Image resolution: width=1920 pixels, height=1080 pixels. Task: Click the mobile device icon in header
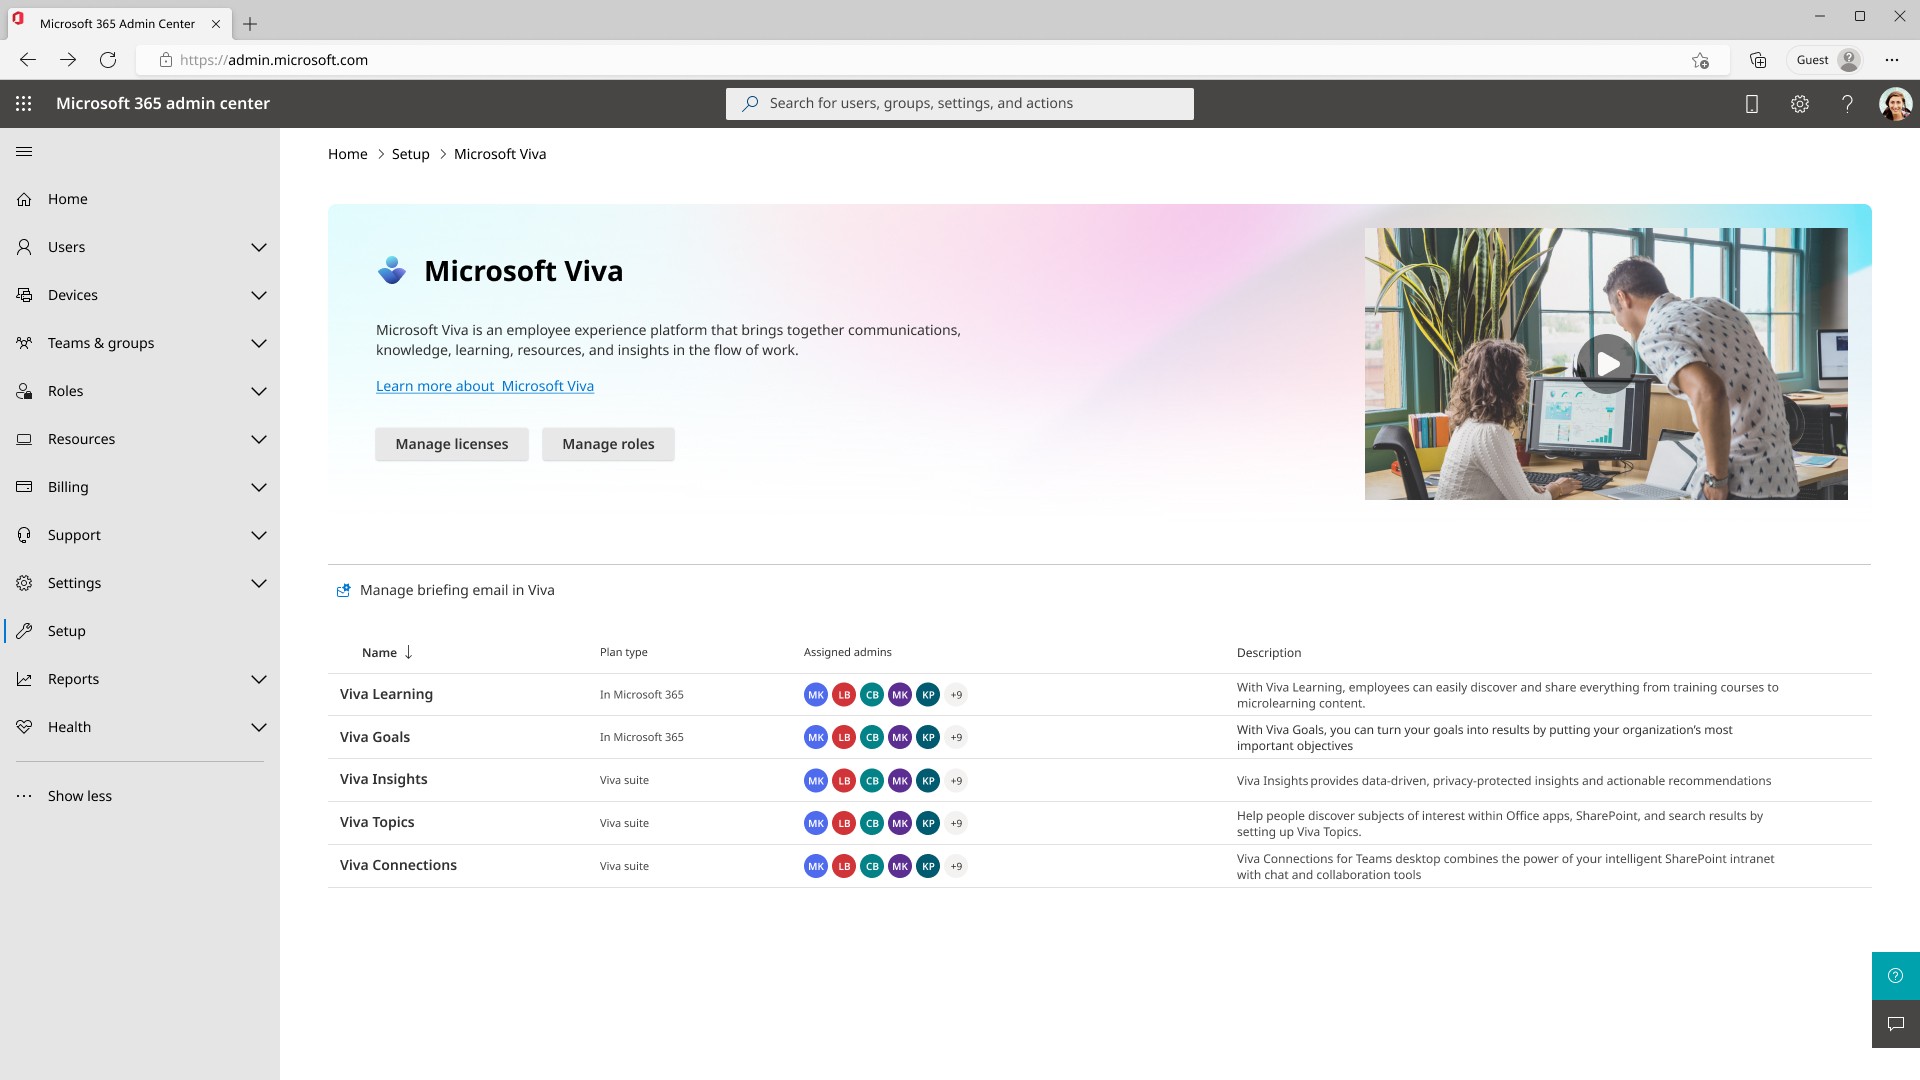(x=1751, y=104)
